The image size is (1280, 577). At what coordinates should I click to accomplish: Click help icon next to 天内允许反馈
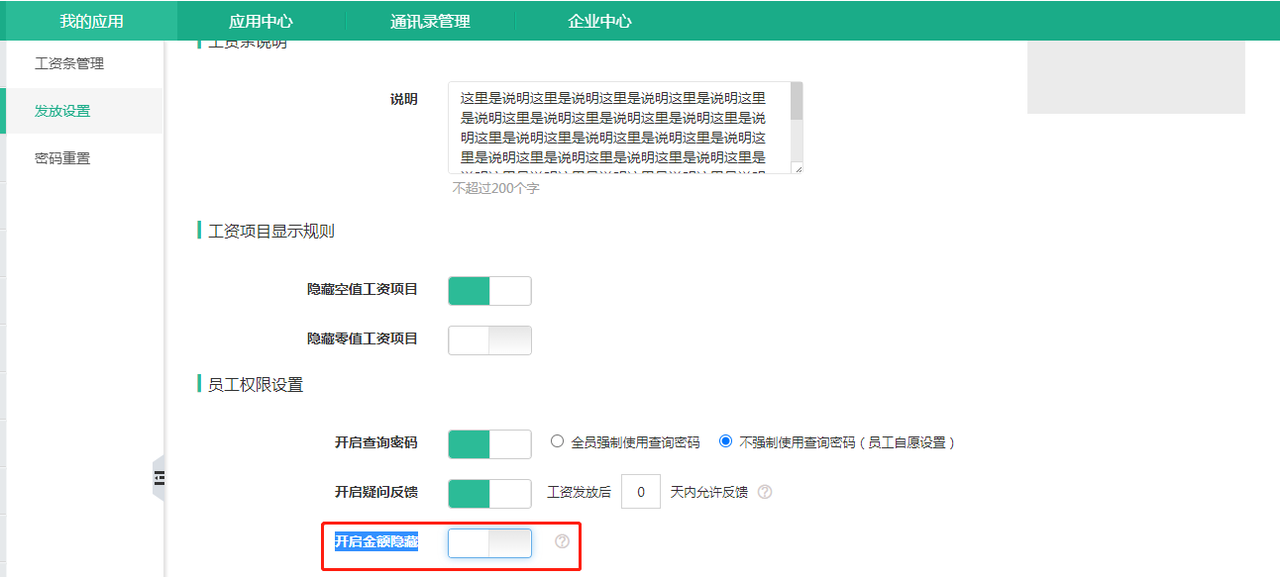pyautogui.click(x=765, y=492)
